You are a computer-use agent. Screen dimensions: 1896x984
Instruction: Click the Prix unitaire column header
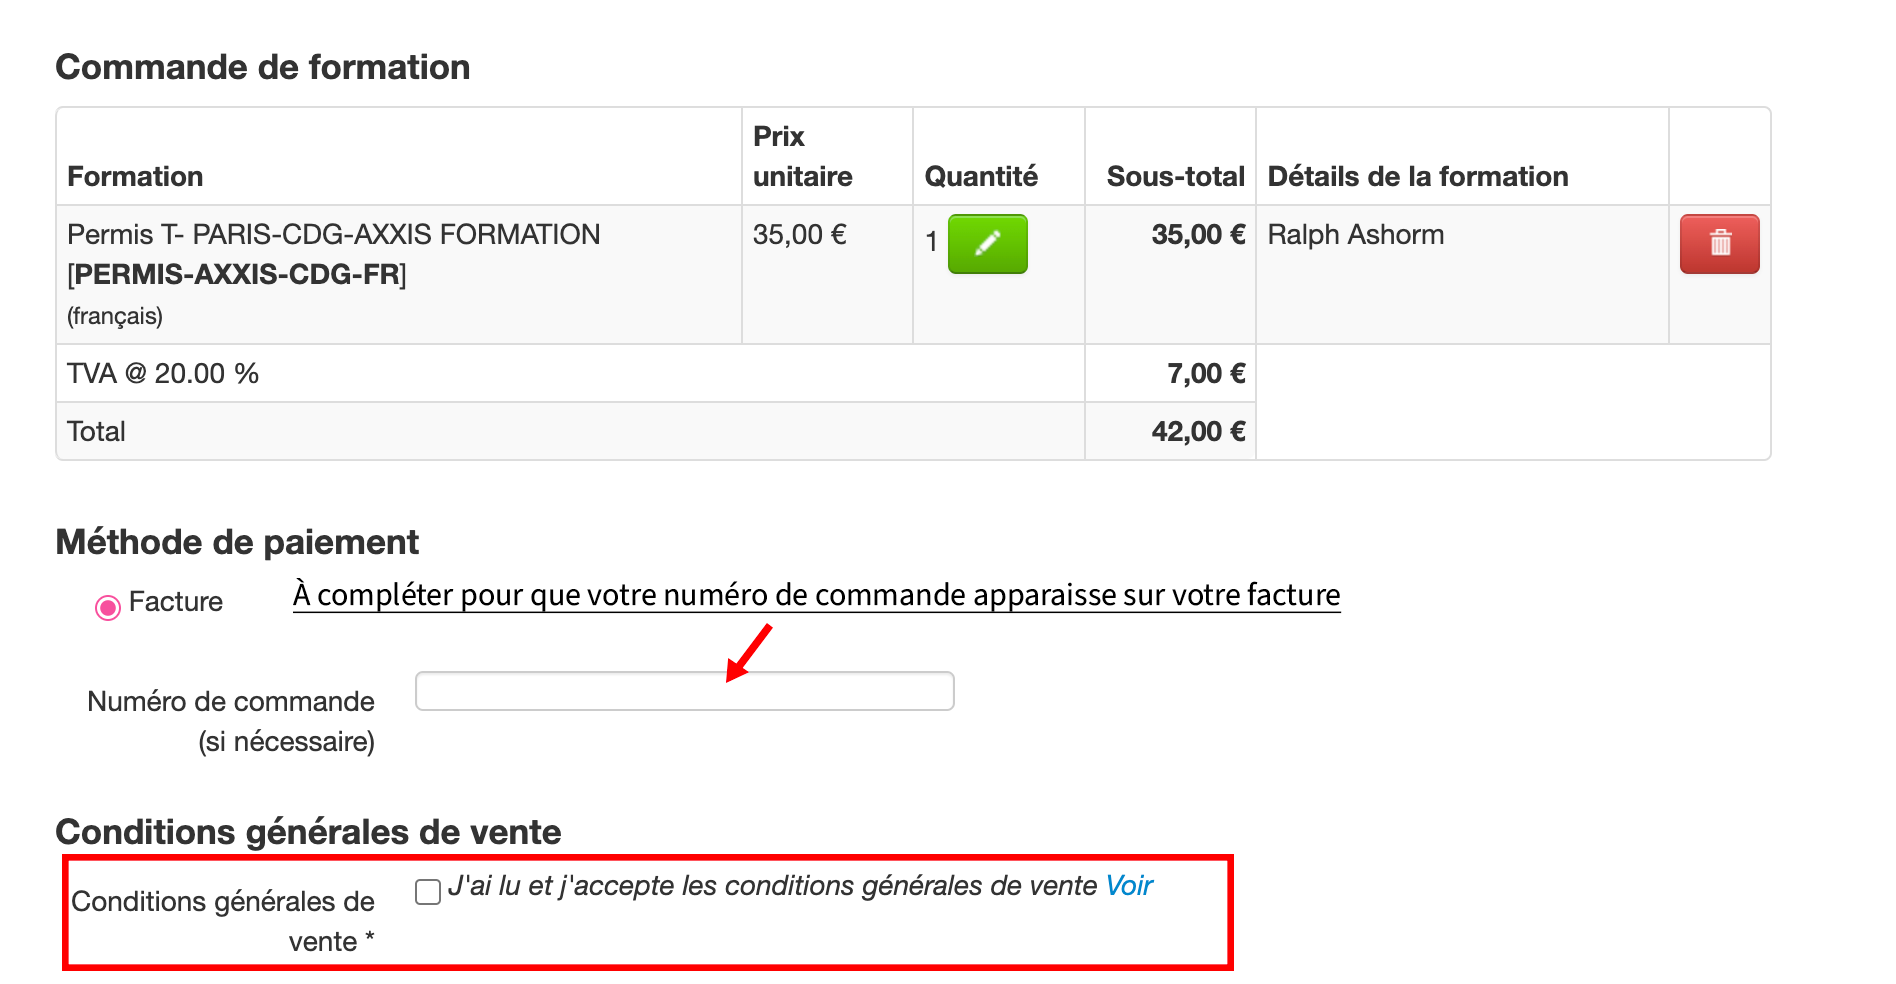[x=802, y=156]
